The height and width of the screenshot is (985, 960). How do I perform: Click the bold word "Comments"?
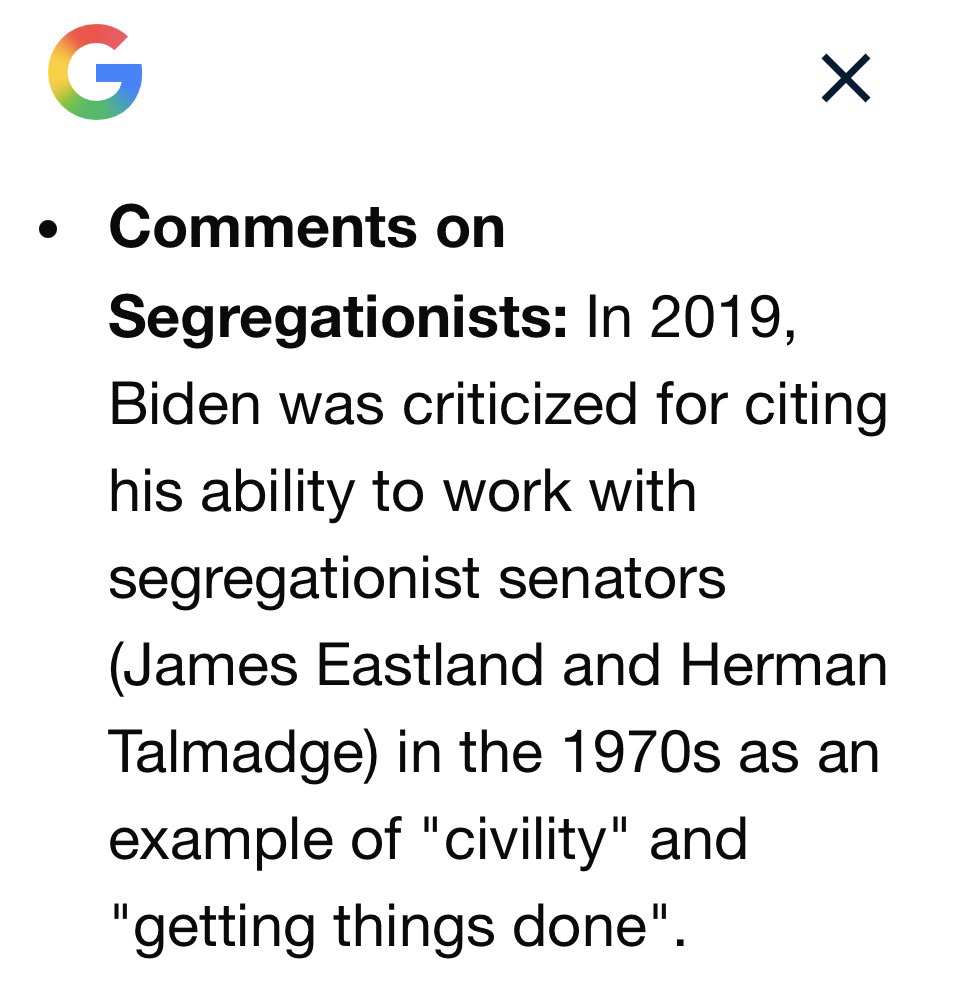pyautogui.click(x=263, y=228)
